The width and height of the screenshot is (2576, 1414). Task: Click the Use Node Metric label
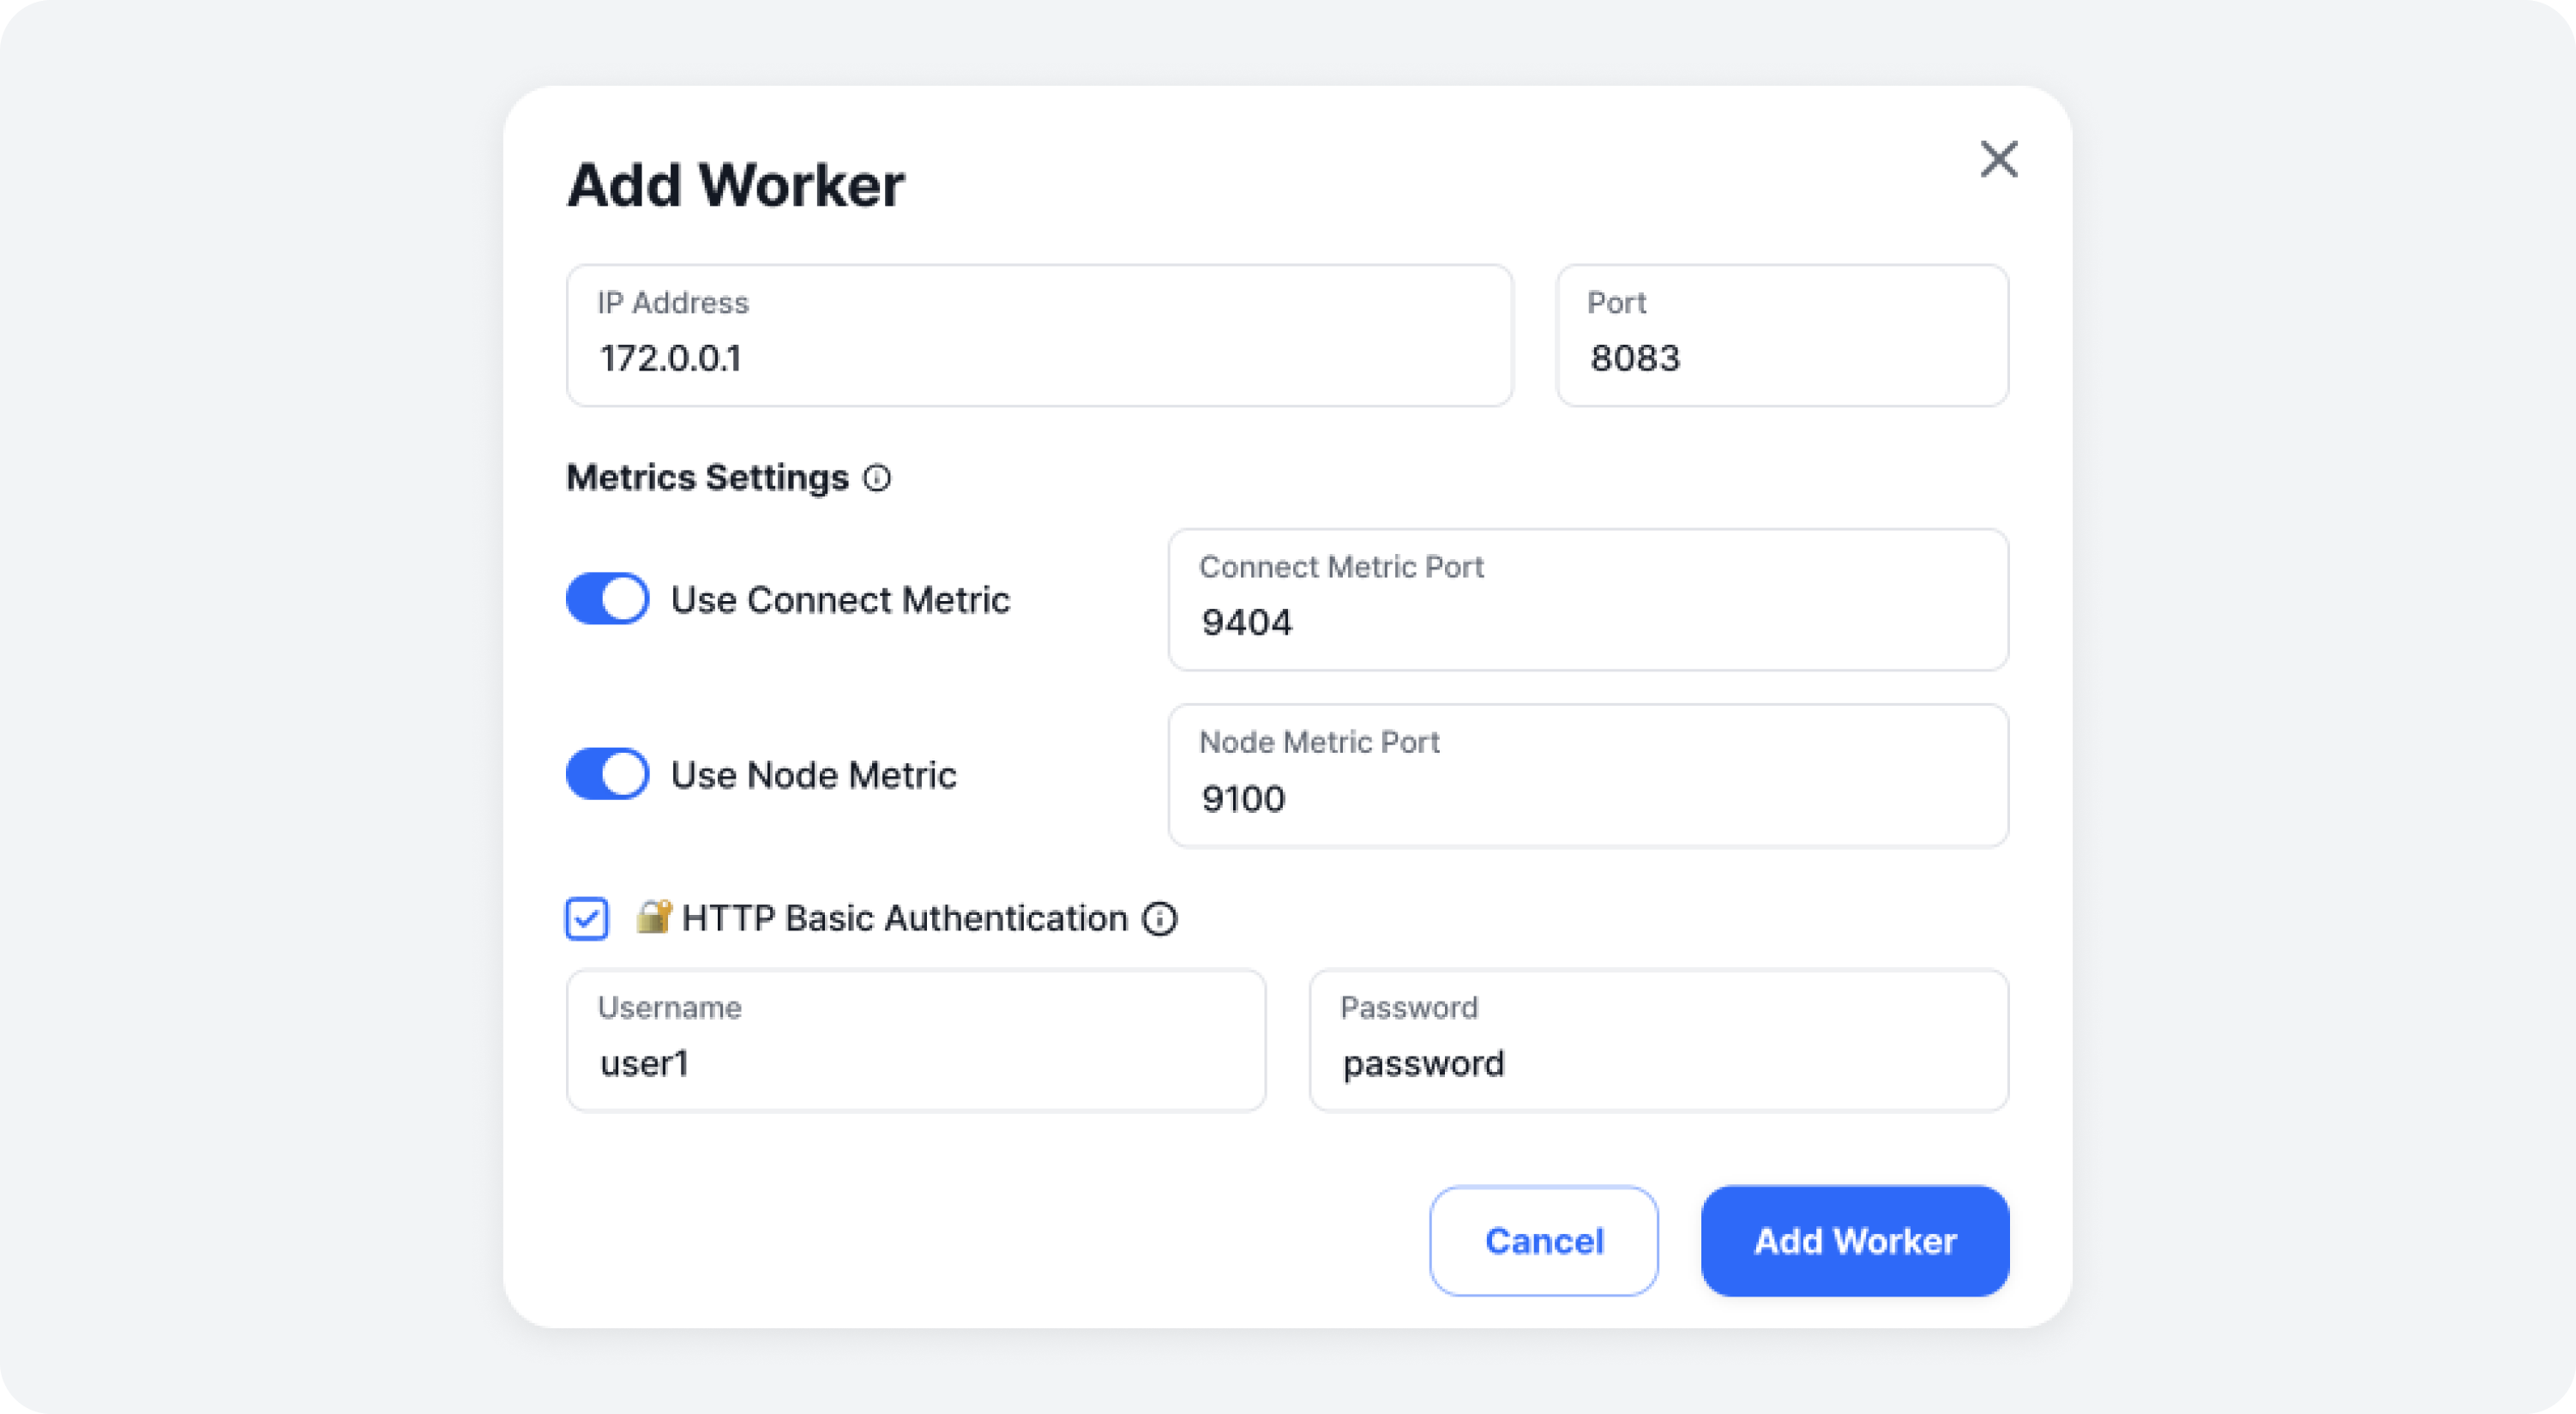pos(813,775)
